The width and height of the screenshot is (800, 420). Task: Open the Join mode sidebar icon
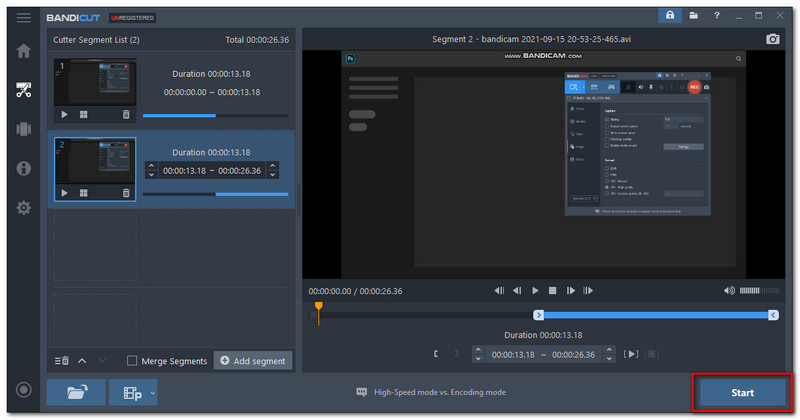(23, 129)
